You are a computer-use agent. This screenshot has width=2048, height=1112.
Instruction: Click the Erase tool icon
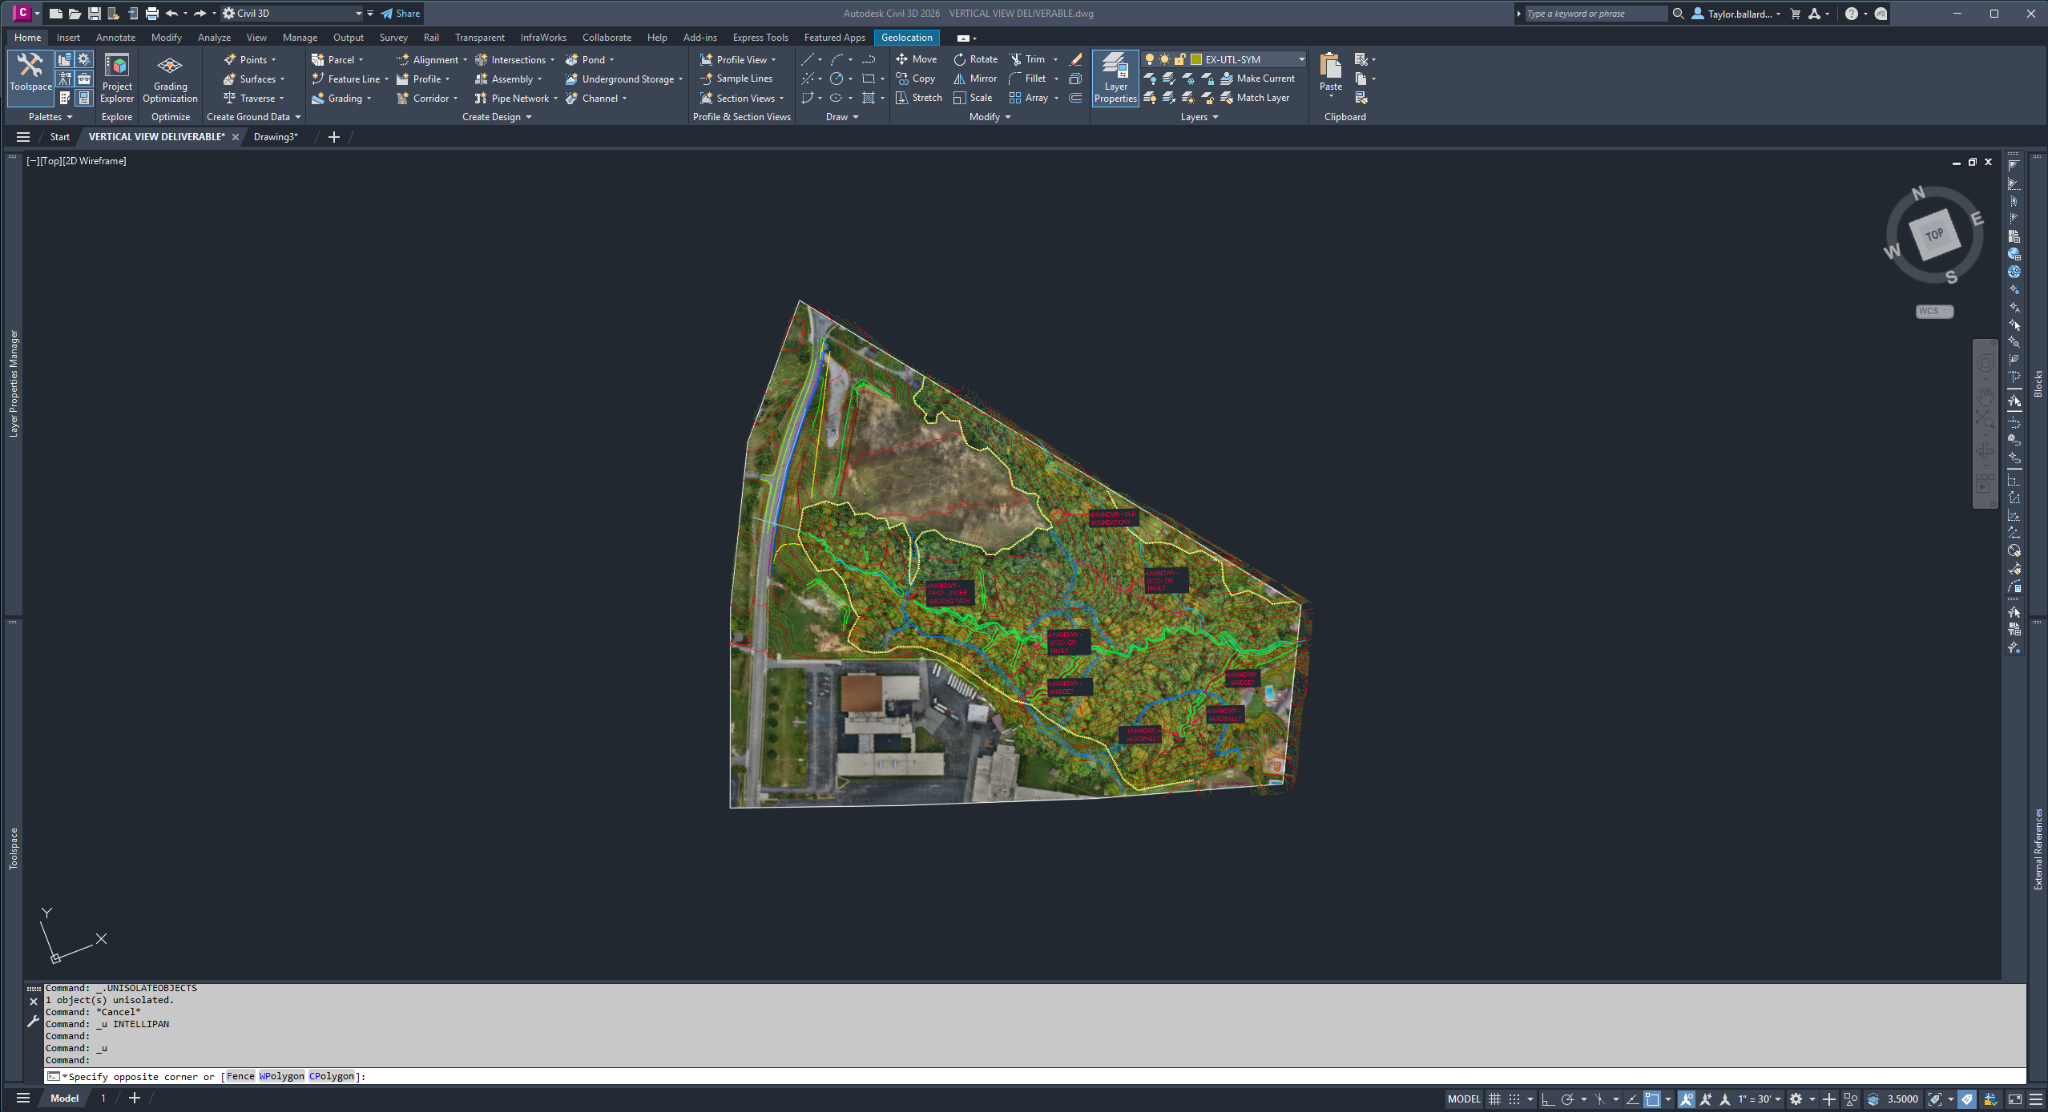coord(1076,59)
